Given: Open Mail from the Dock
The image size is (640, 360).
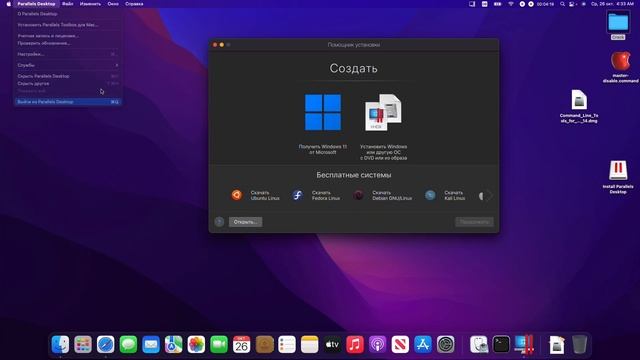Looking at the screenshot, I should coord(151,344).
